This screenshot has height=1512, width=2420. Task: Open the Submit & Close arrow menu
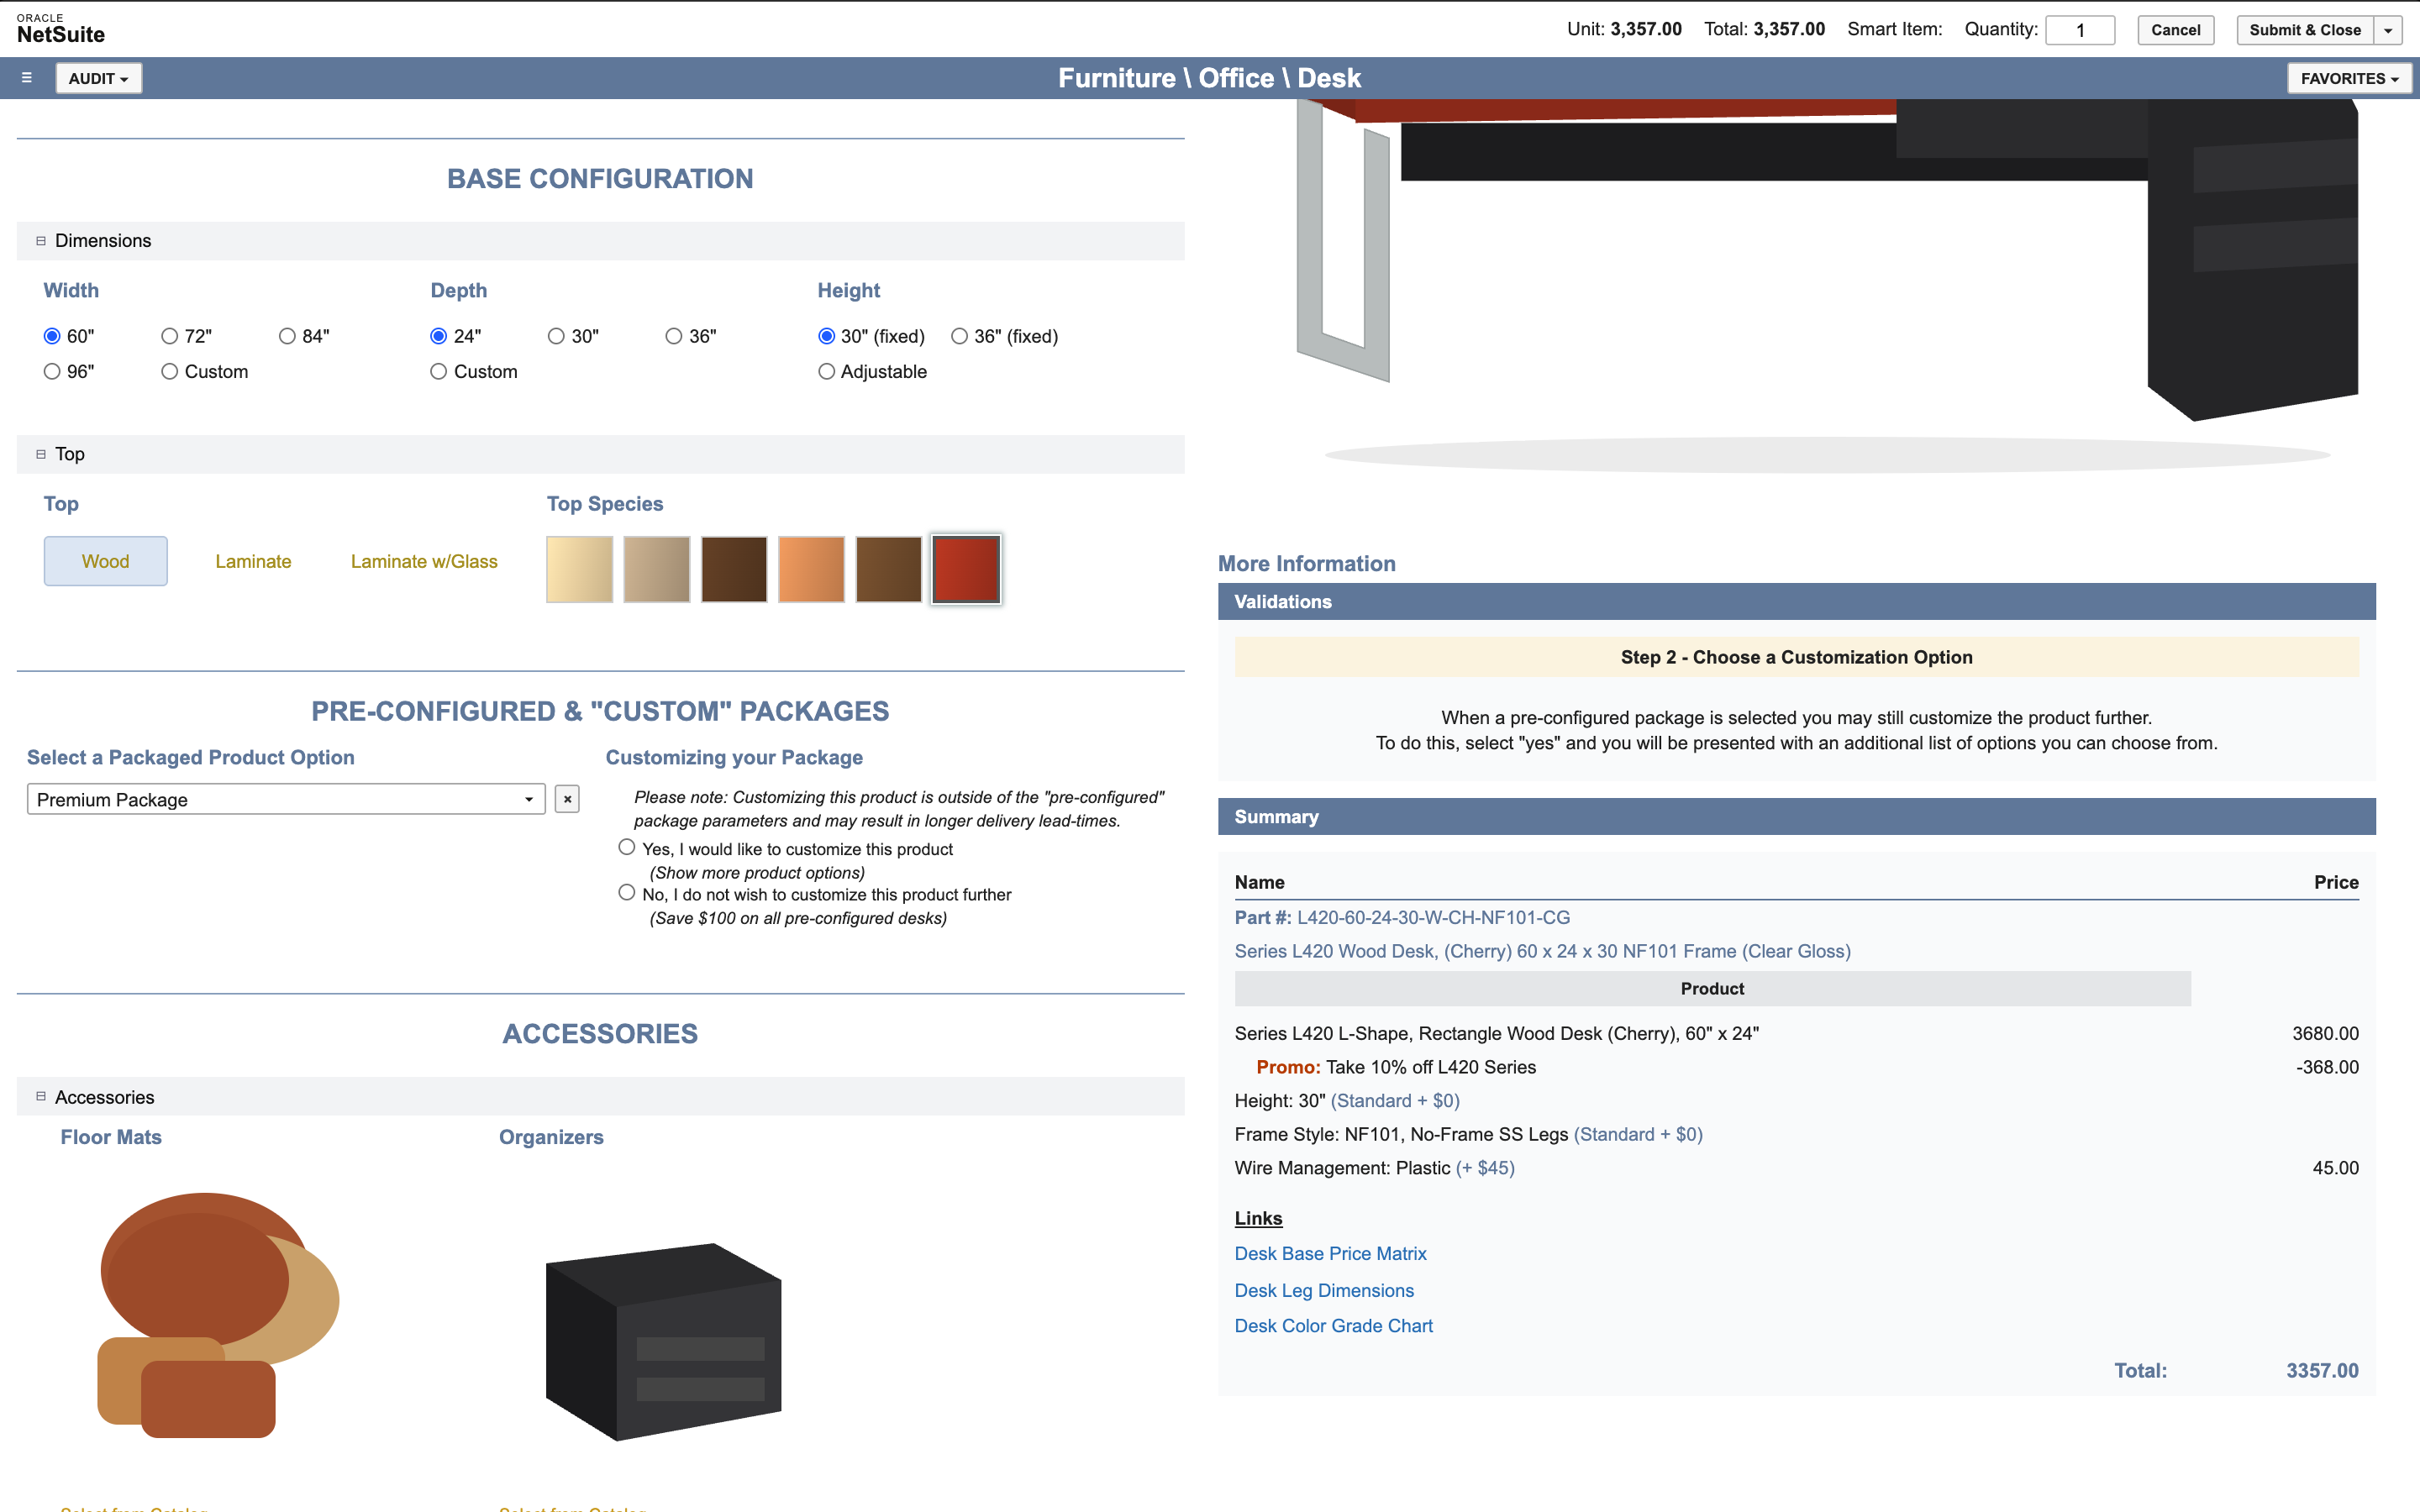pyautogui.click(x=2388, y=30)
